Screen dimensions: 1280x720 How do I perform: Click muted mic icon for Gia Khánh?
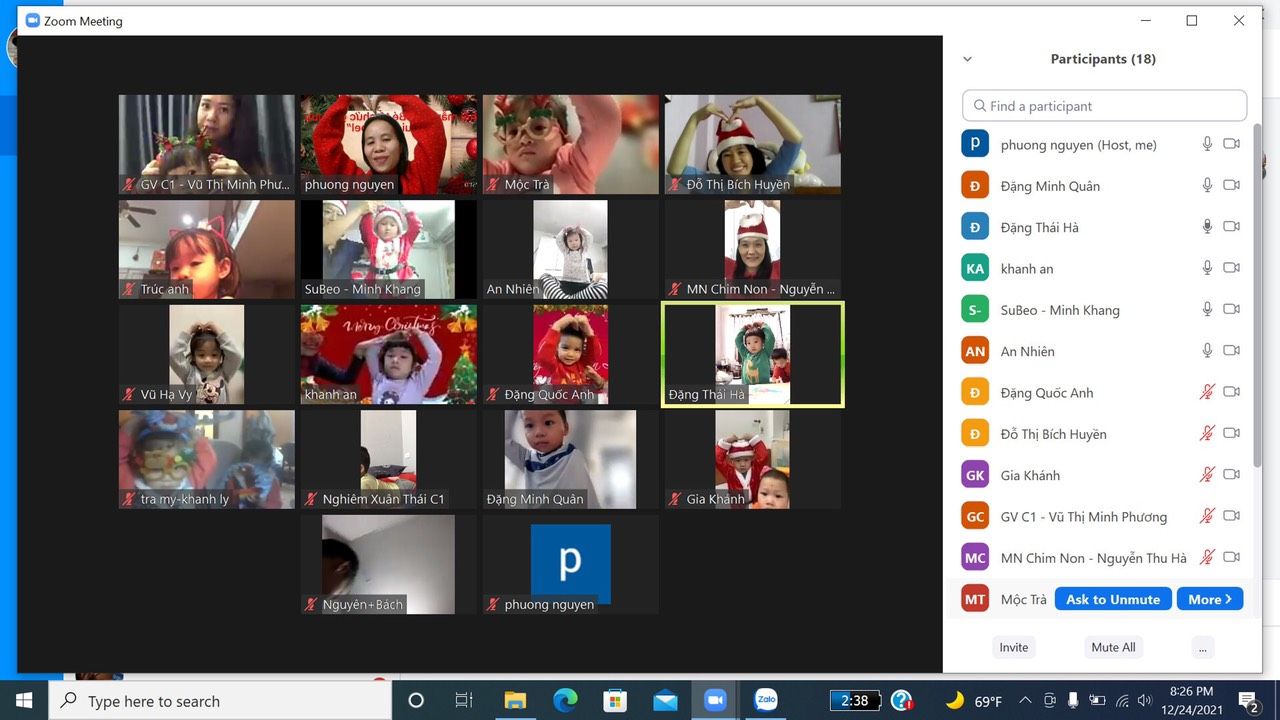pos(1207,475)
